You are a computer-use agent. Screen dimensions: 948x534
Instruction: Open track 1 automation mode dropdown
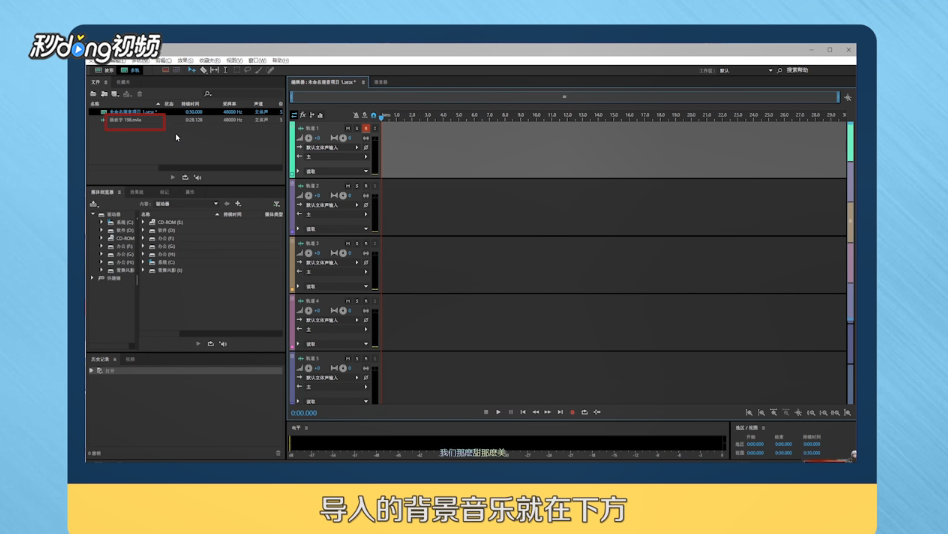point(336,171)
